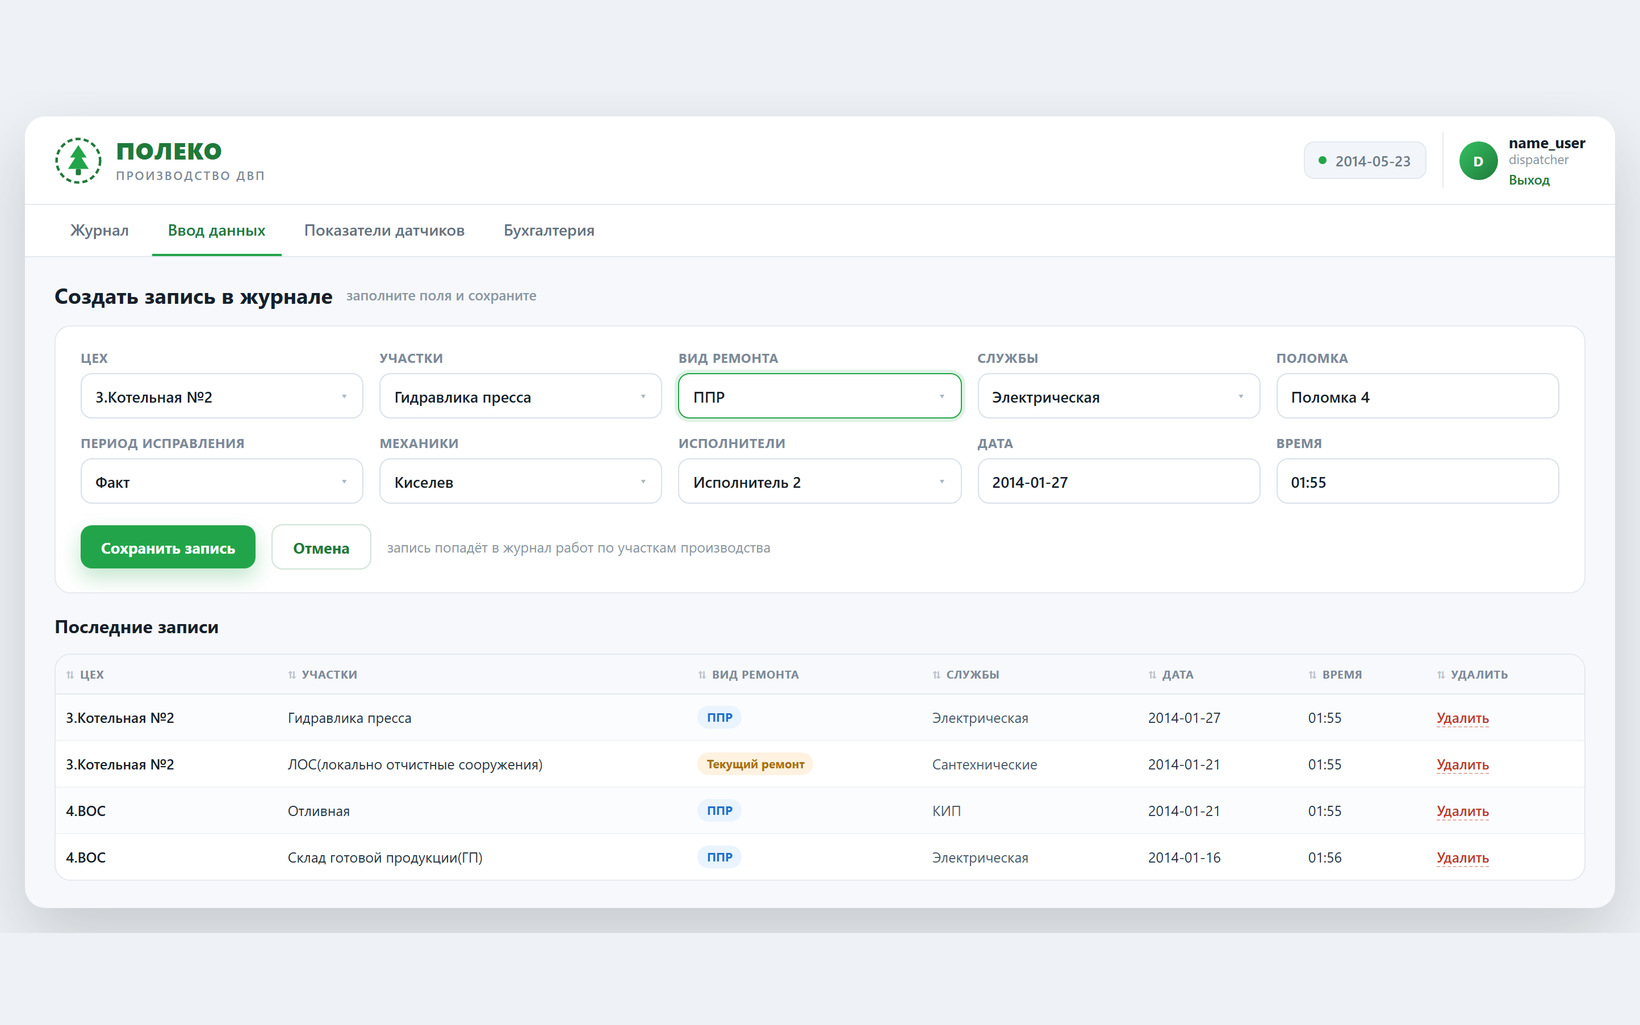Open the Вид ремонта dropdown set to ППР
Screen dimensions: 1640x1025
819,397
